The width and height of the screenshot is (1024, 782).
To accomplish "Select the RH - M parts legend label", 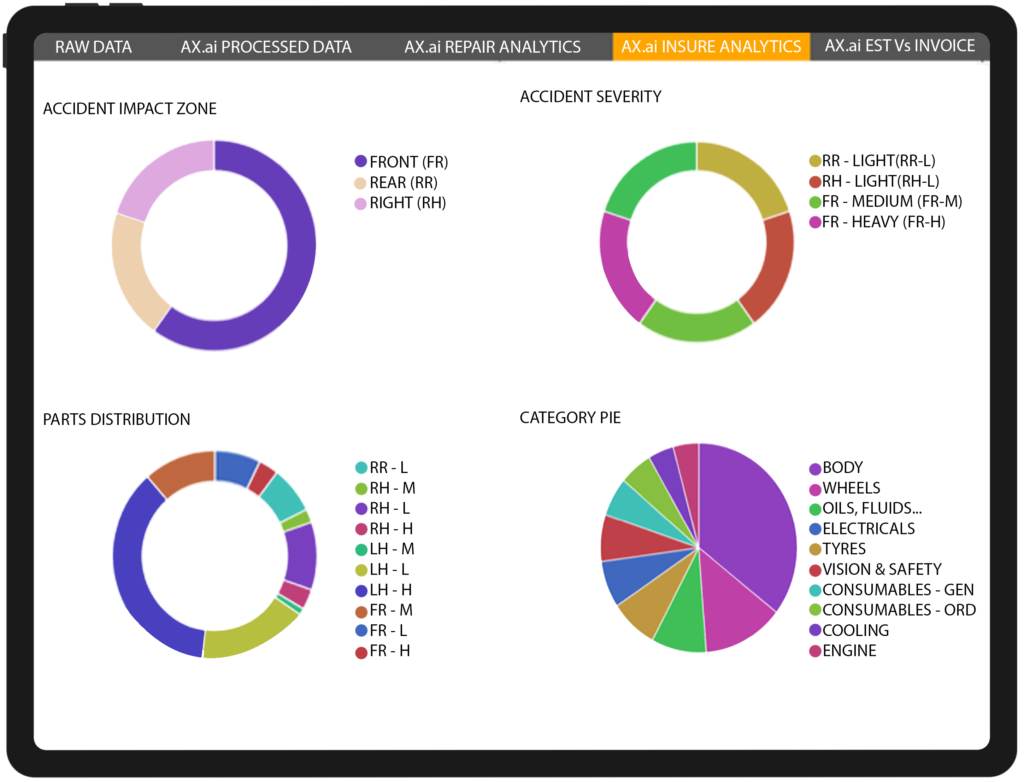I will (392, 488).
